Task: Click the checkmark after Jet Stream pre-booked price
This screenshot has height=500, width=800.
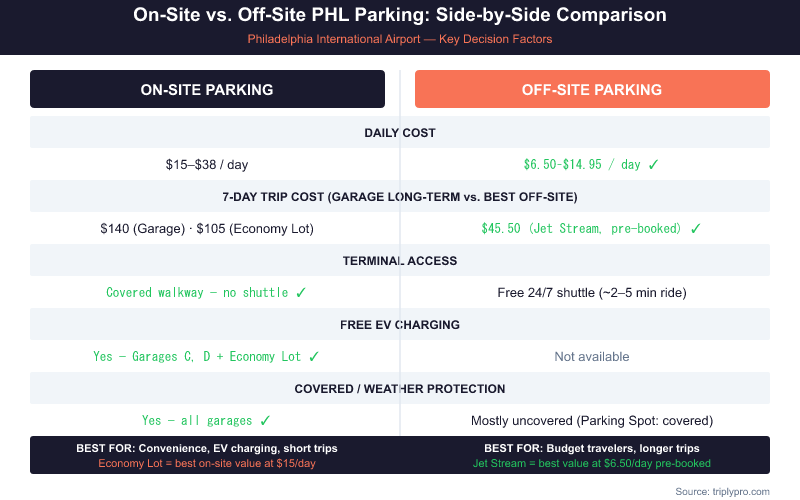Action: tap(696, 228)
